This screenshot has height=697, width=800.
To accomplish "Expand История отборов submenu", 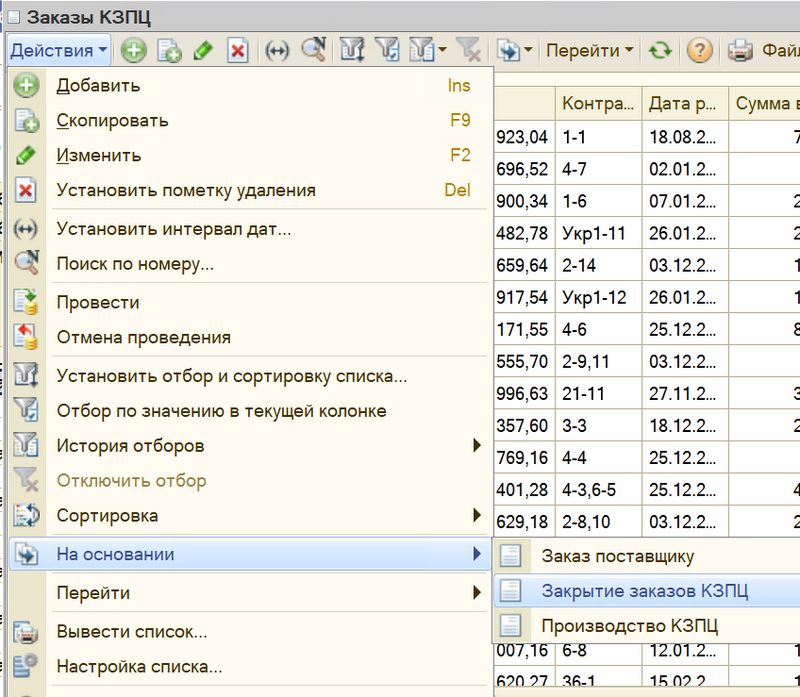I will [249, 445].
